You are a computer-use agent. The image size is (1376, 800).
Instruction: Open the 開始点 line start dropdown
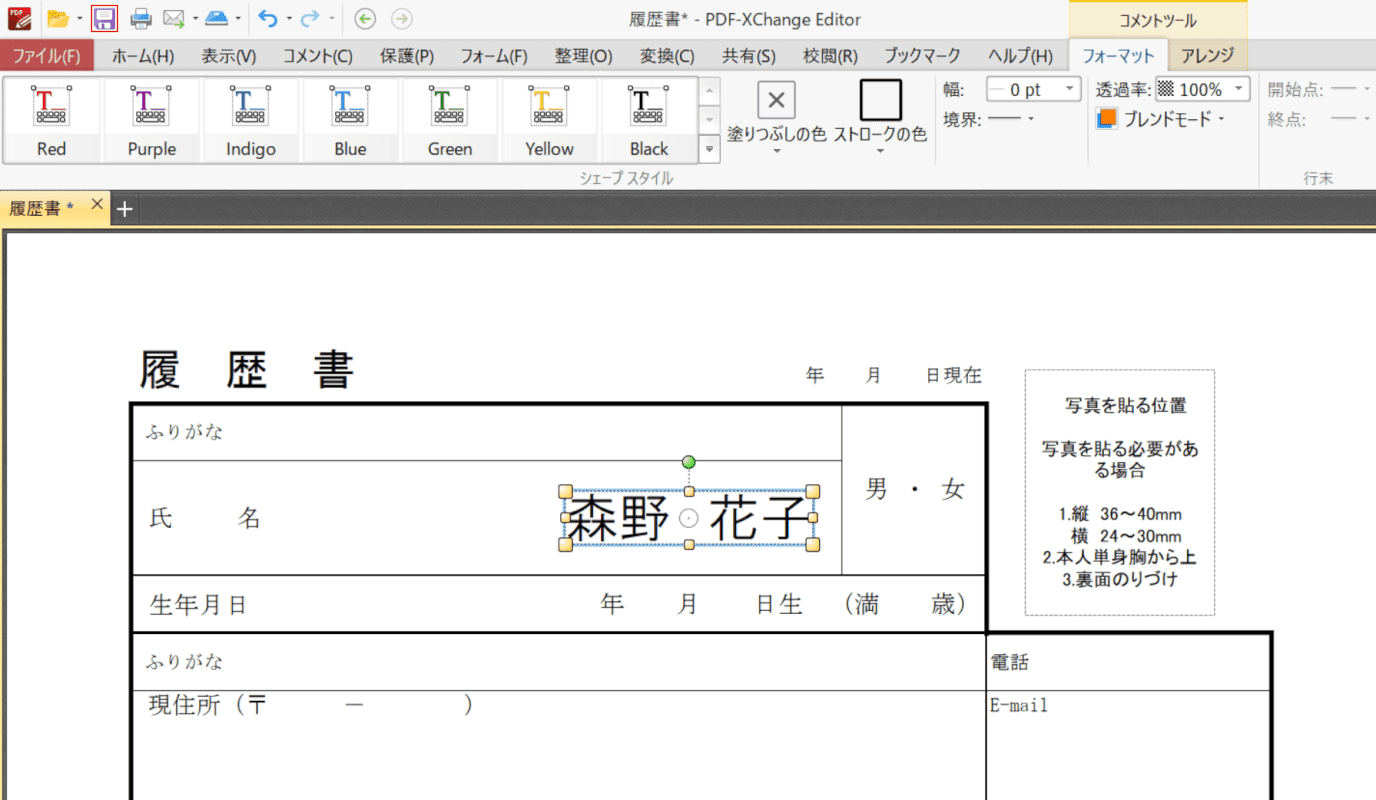point(1350,89)
